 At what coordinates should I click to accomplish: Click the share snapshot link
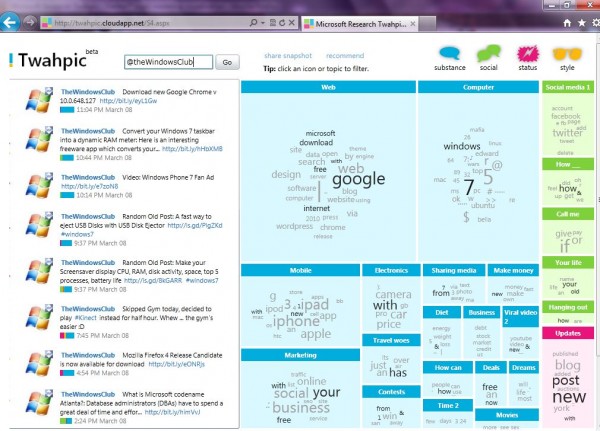288,56
